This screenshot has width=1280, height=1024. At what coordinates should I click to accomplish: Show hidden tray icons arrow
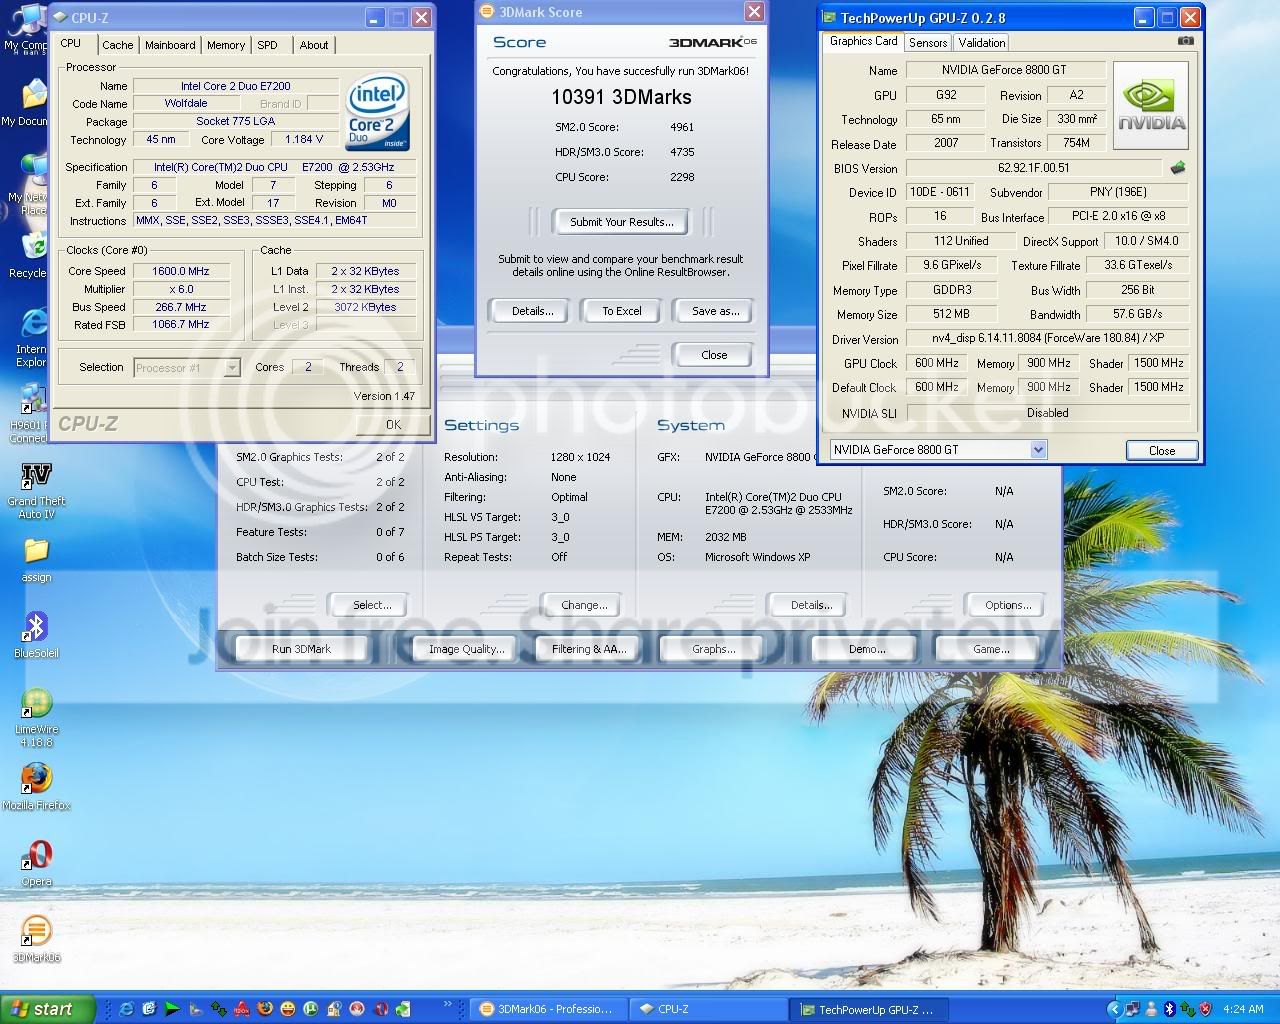click(x=1115, y=1009)
